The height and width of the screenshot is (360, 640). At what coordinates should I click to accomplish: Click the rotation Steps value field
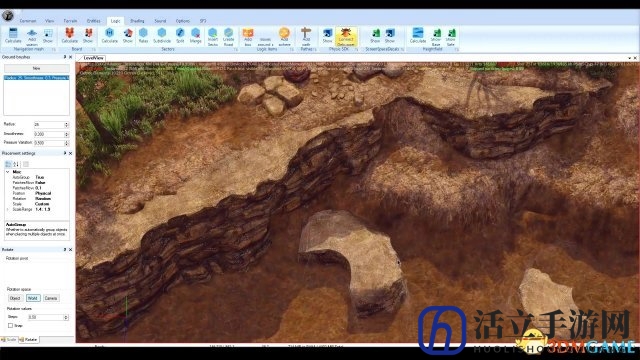45,317
